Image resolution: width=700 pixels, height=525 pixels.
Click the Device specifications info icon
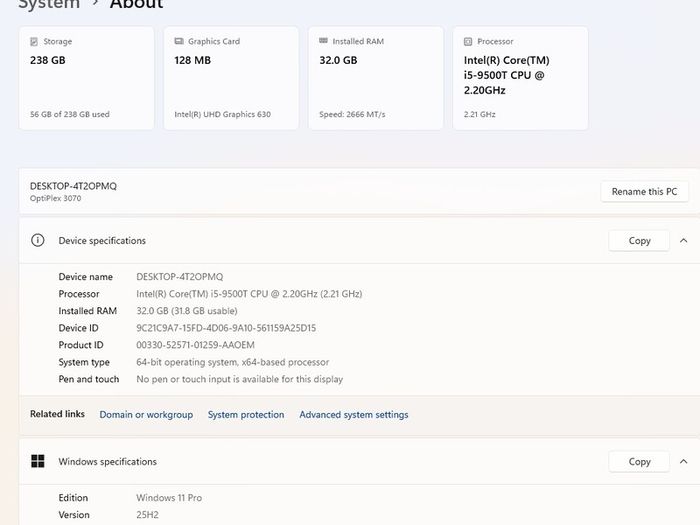(x=38, y=240)
